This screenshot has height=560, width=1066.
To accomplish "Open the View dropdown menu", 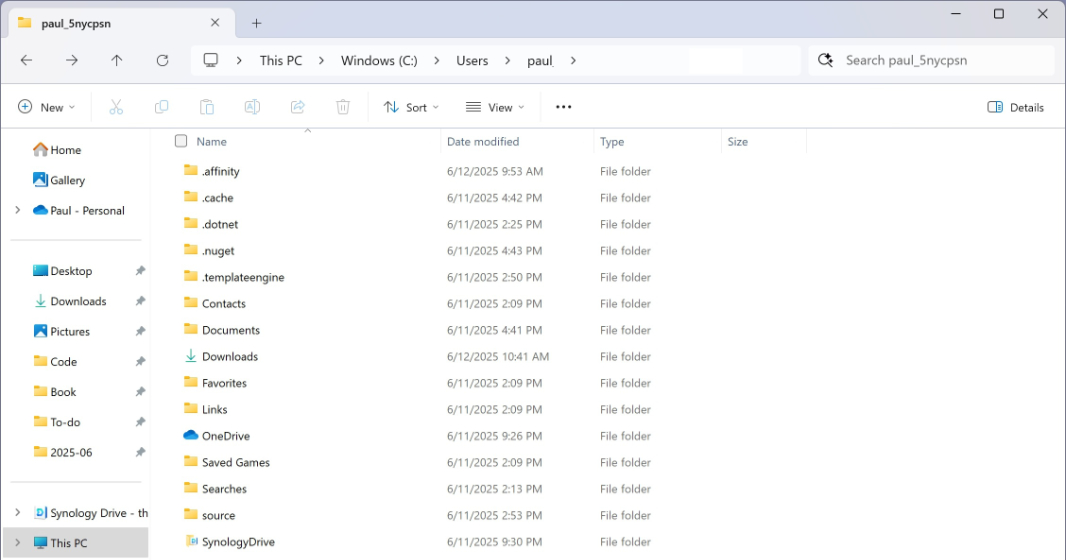I will tap(495, 107).
